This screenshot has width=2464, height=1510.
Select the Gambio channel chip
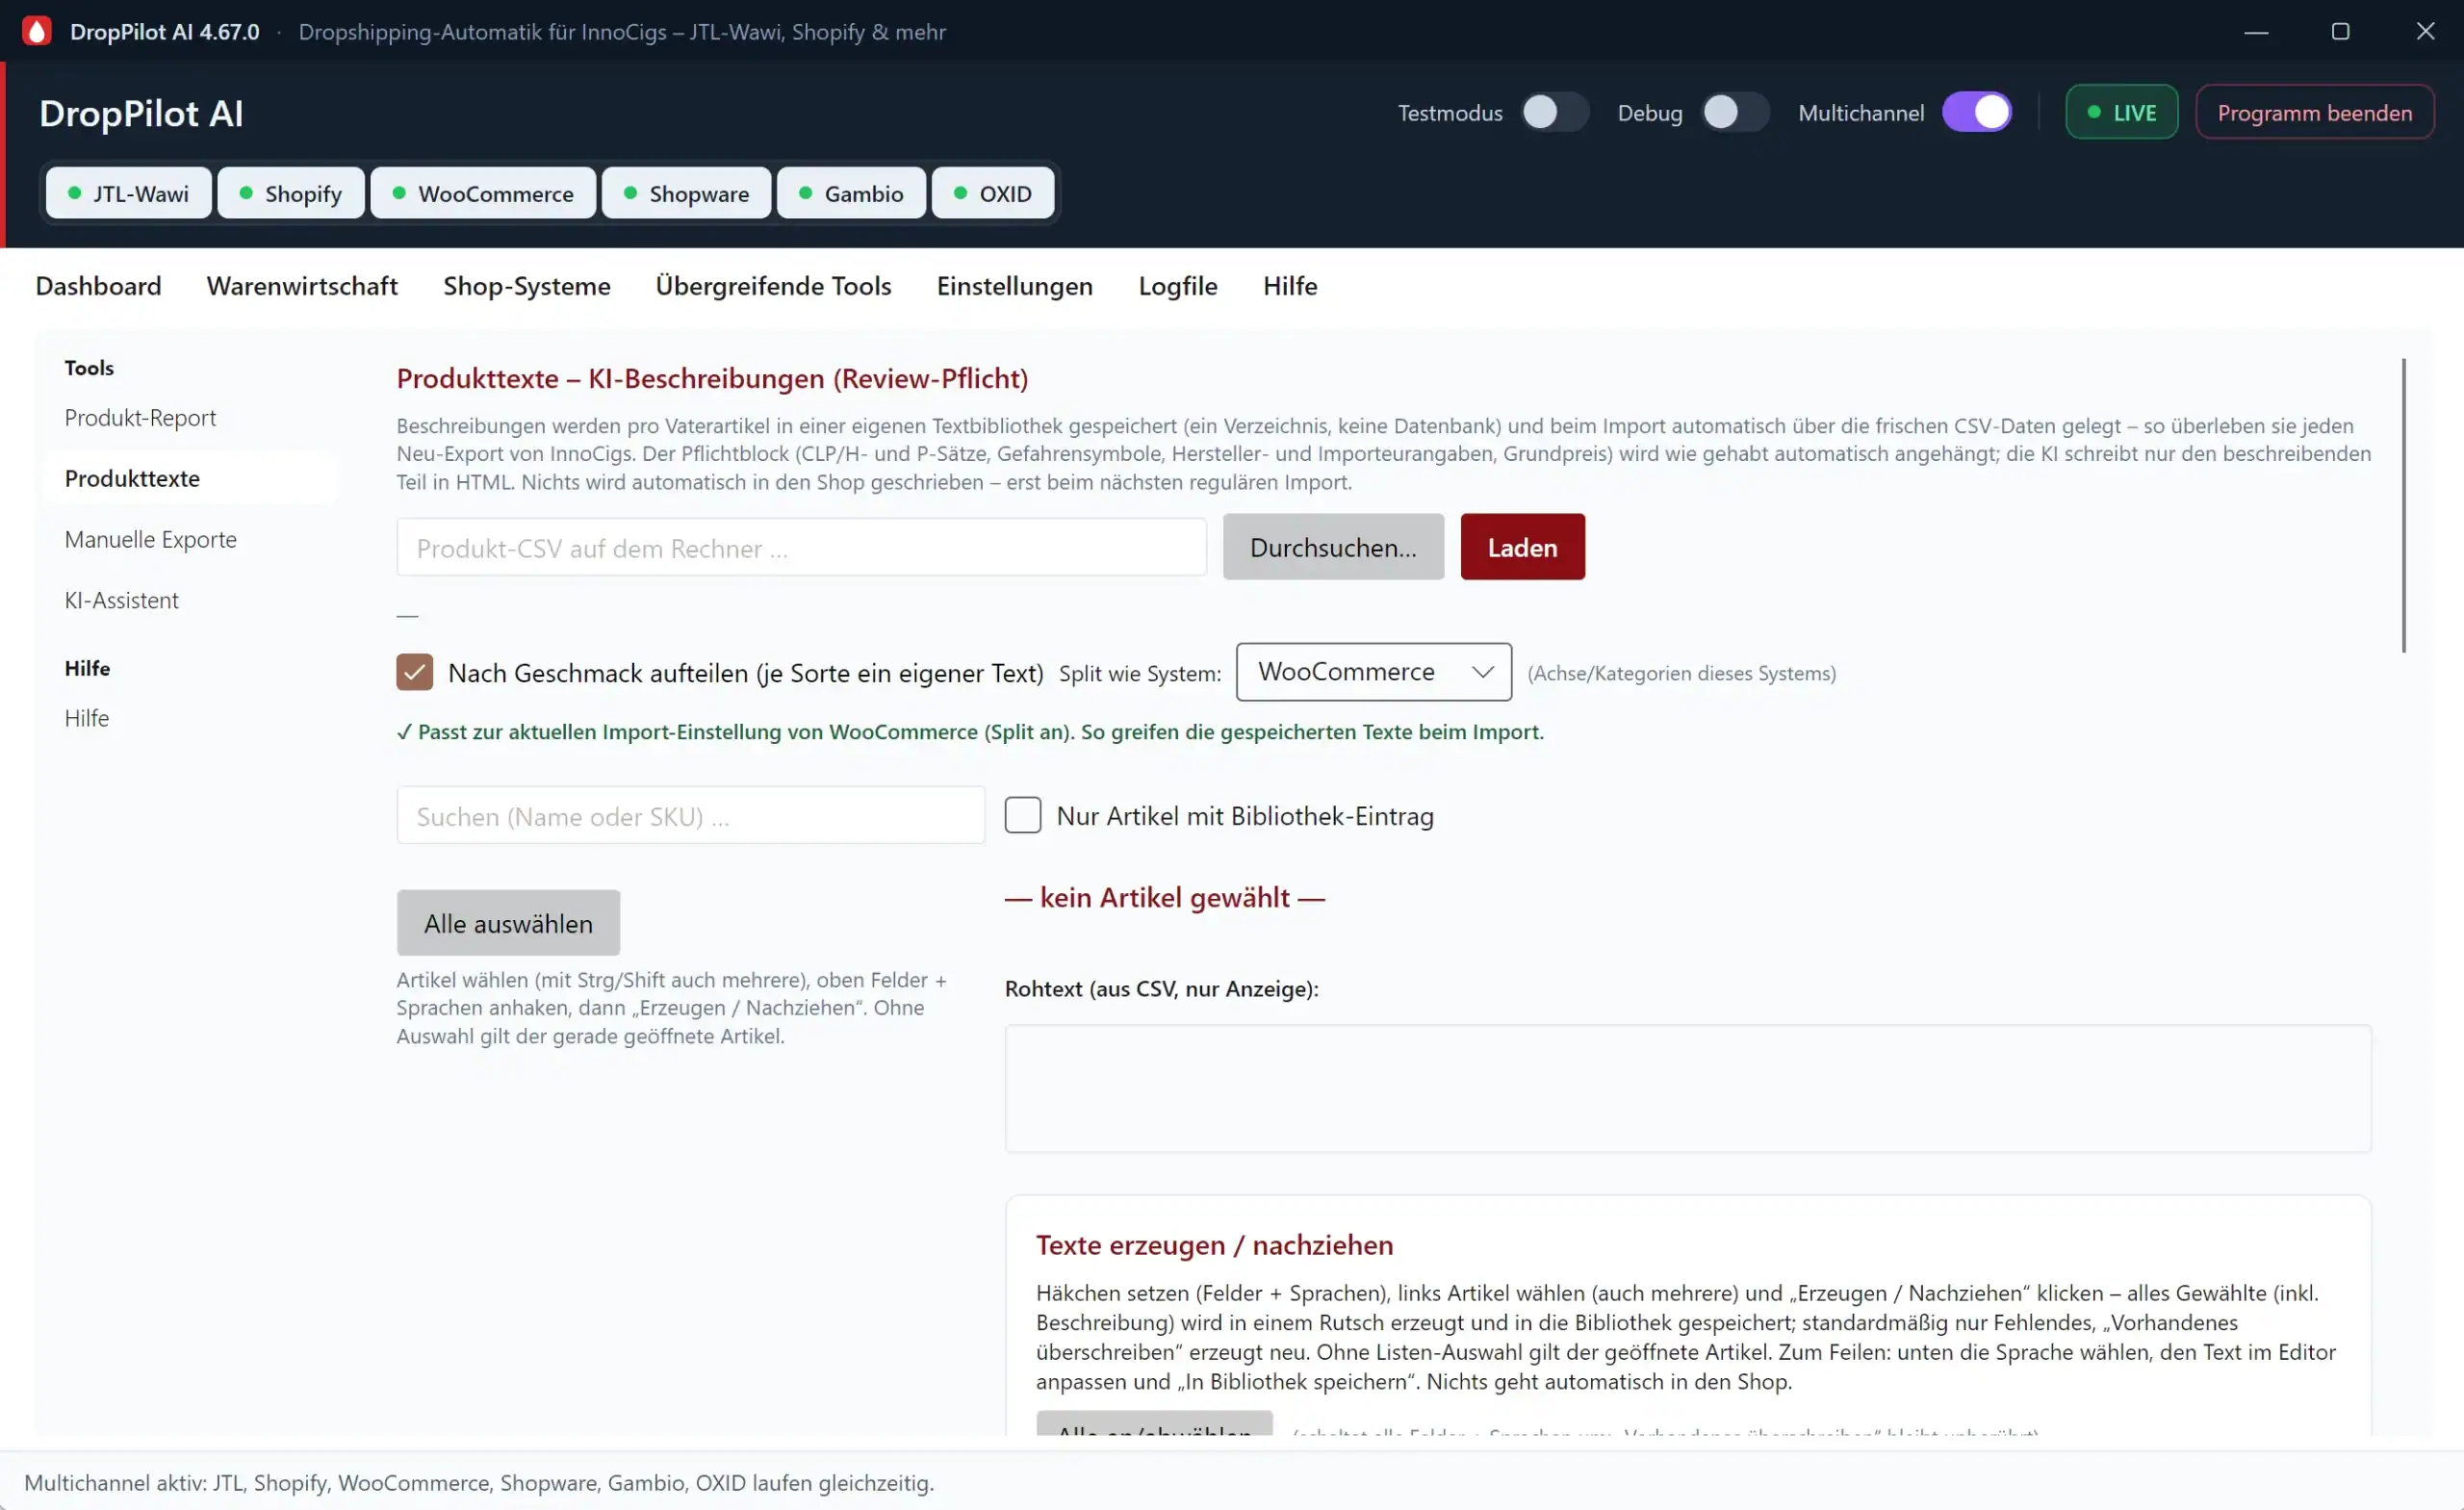(851, 193)
